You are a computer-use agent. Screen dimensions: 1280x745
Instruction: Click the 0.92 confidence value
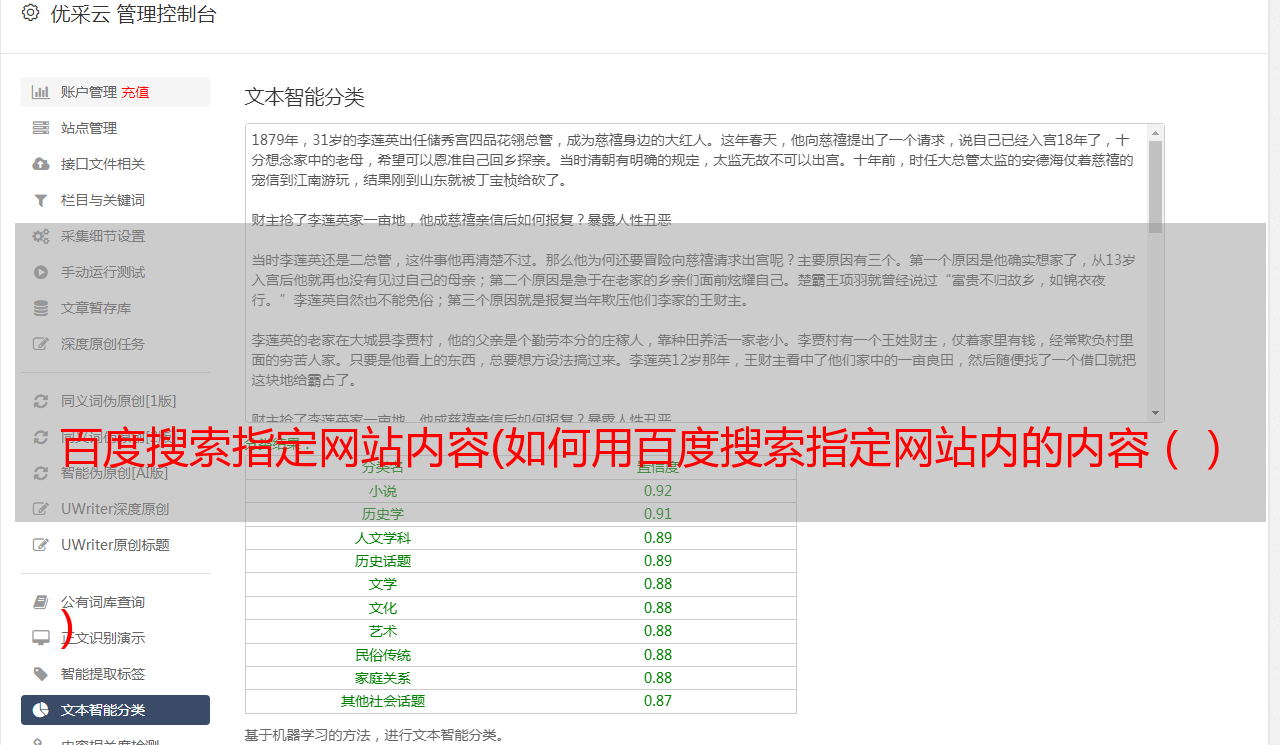(658, 491)
